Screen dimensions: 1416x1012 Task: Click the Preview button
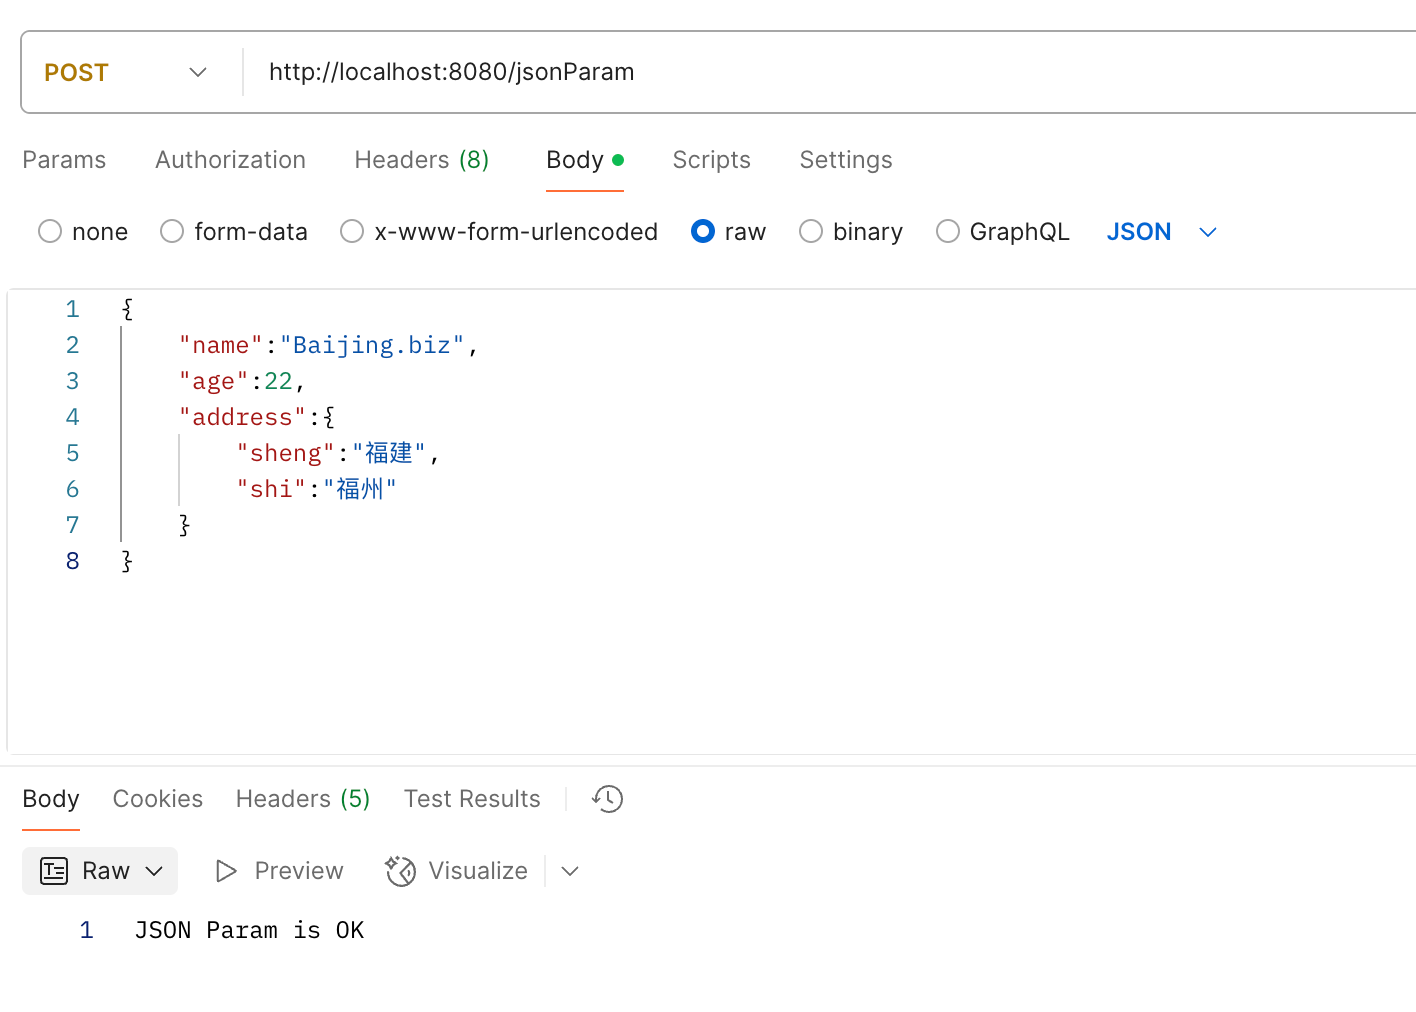coord(280,871)
